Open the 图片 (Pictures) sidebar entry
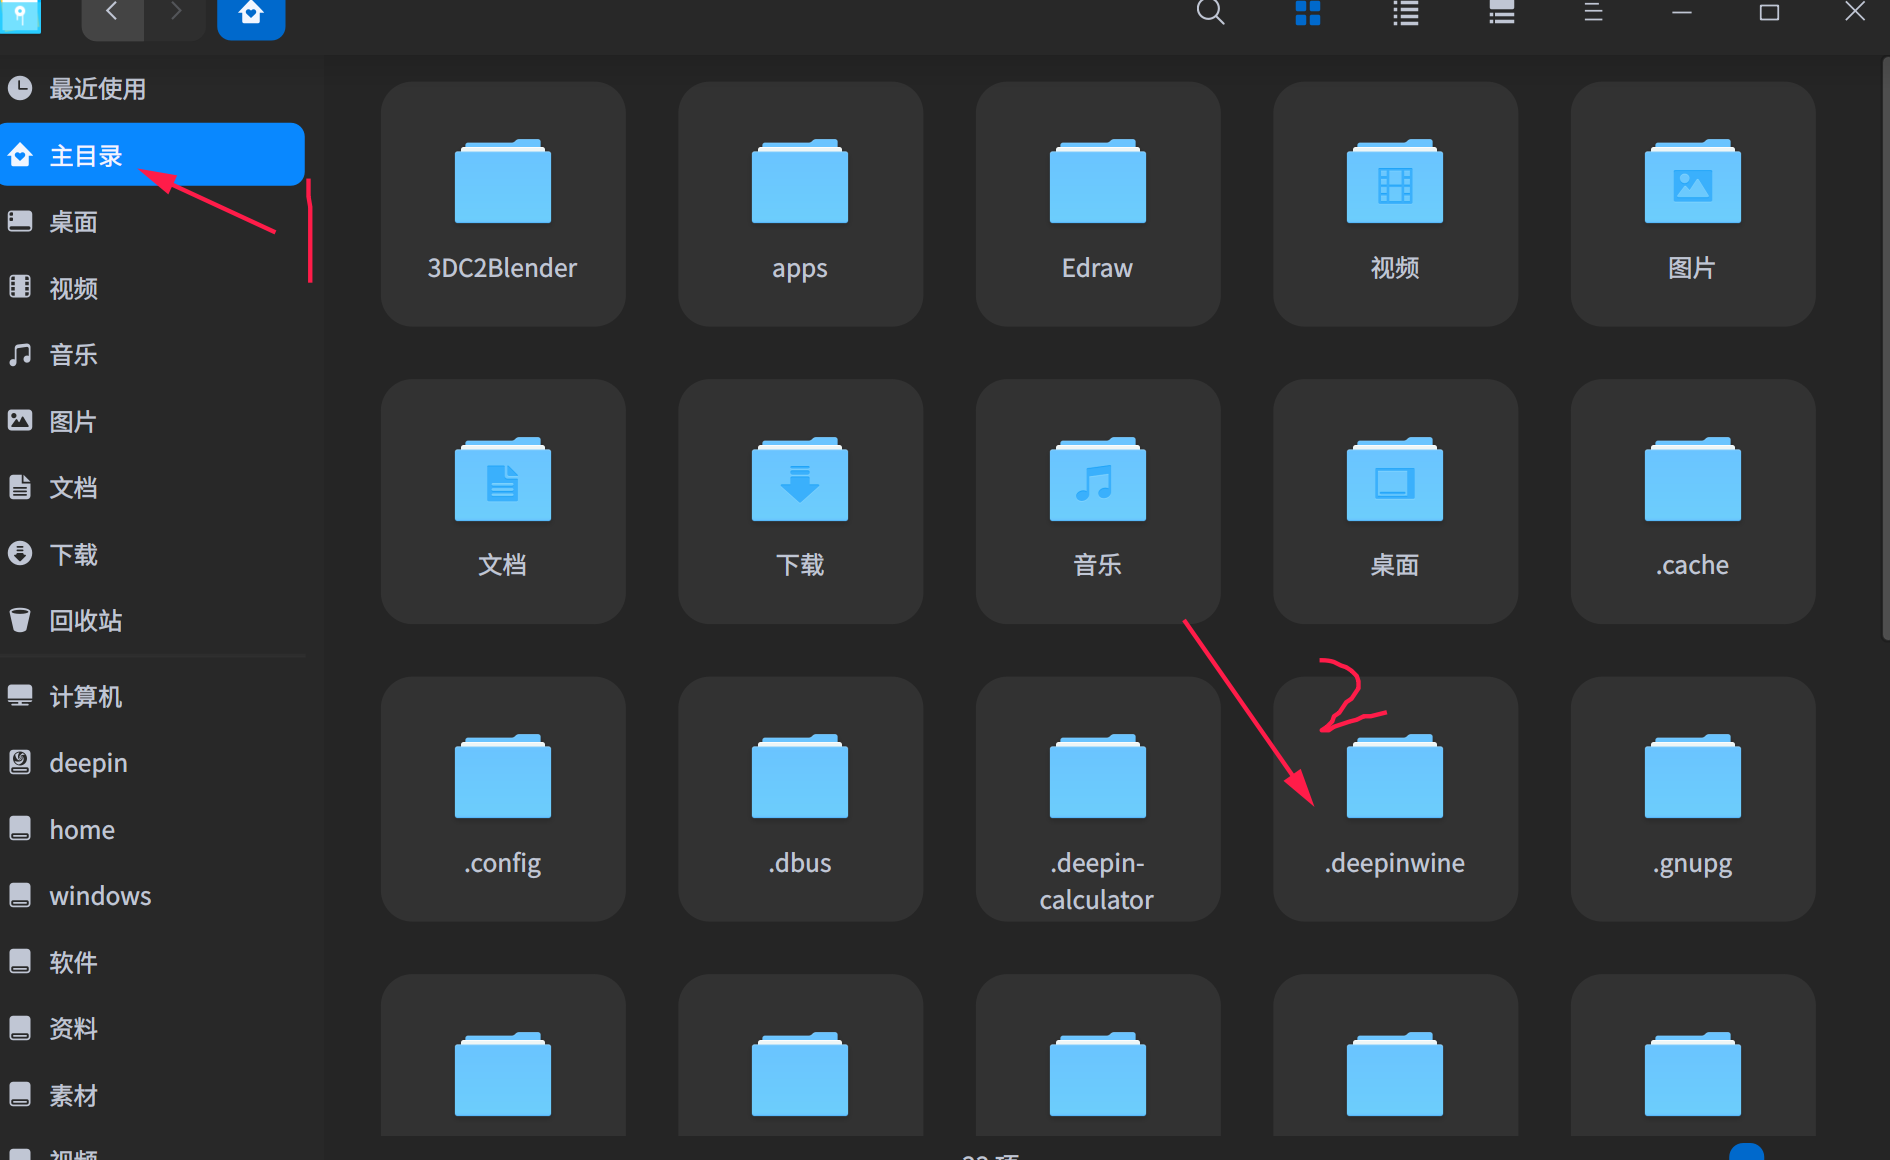Image resolution: width=1890 pixels, height=1160 pixels. (x=73, y=421)
